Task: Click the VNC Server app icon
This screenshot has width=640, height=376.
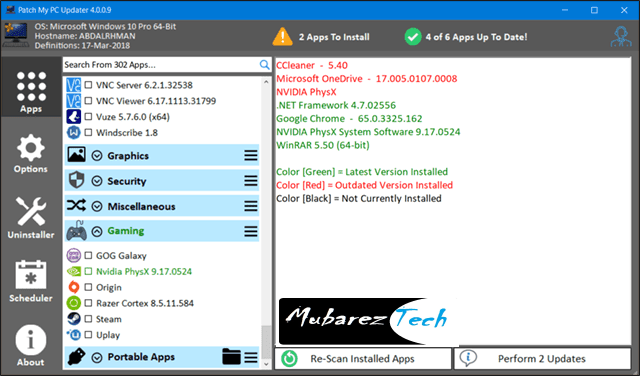Action: (x=73, y=85)
